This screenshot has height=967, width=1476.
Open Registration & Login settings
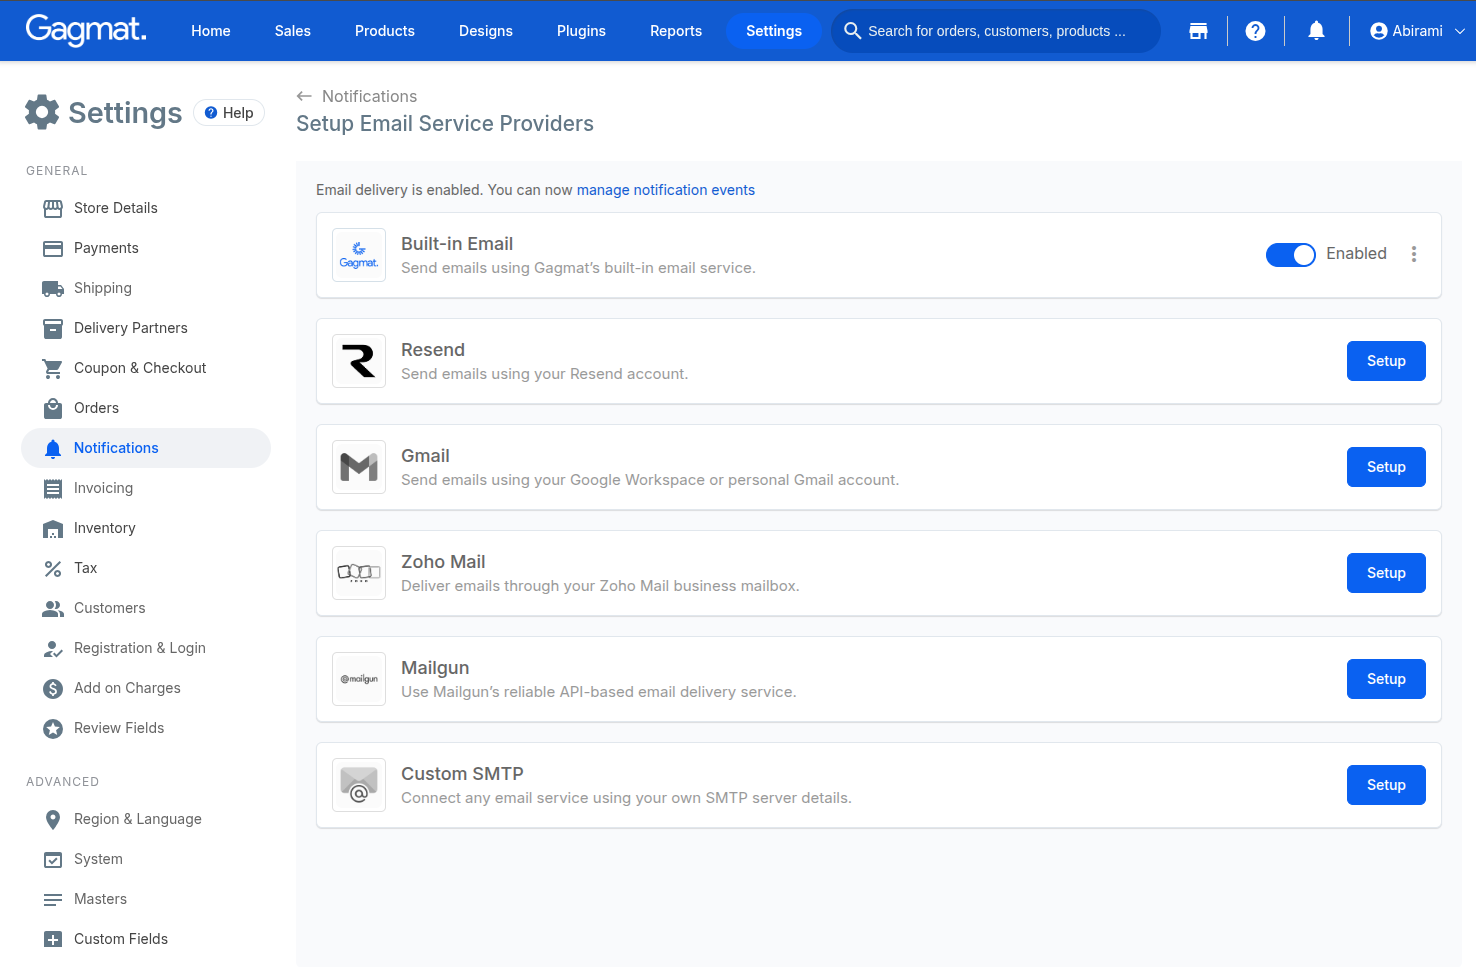click(x=146, y=648)
